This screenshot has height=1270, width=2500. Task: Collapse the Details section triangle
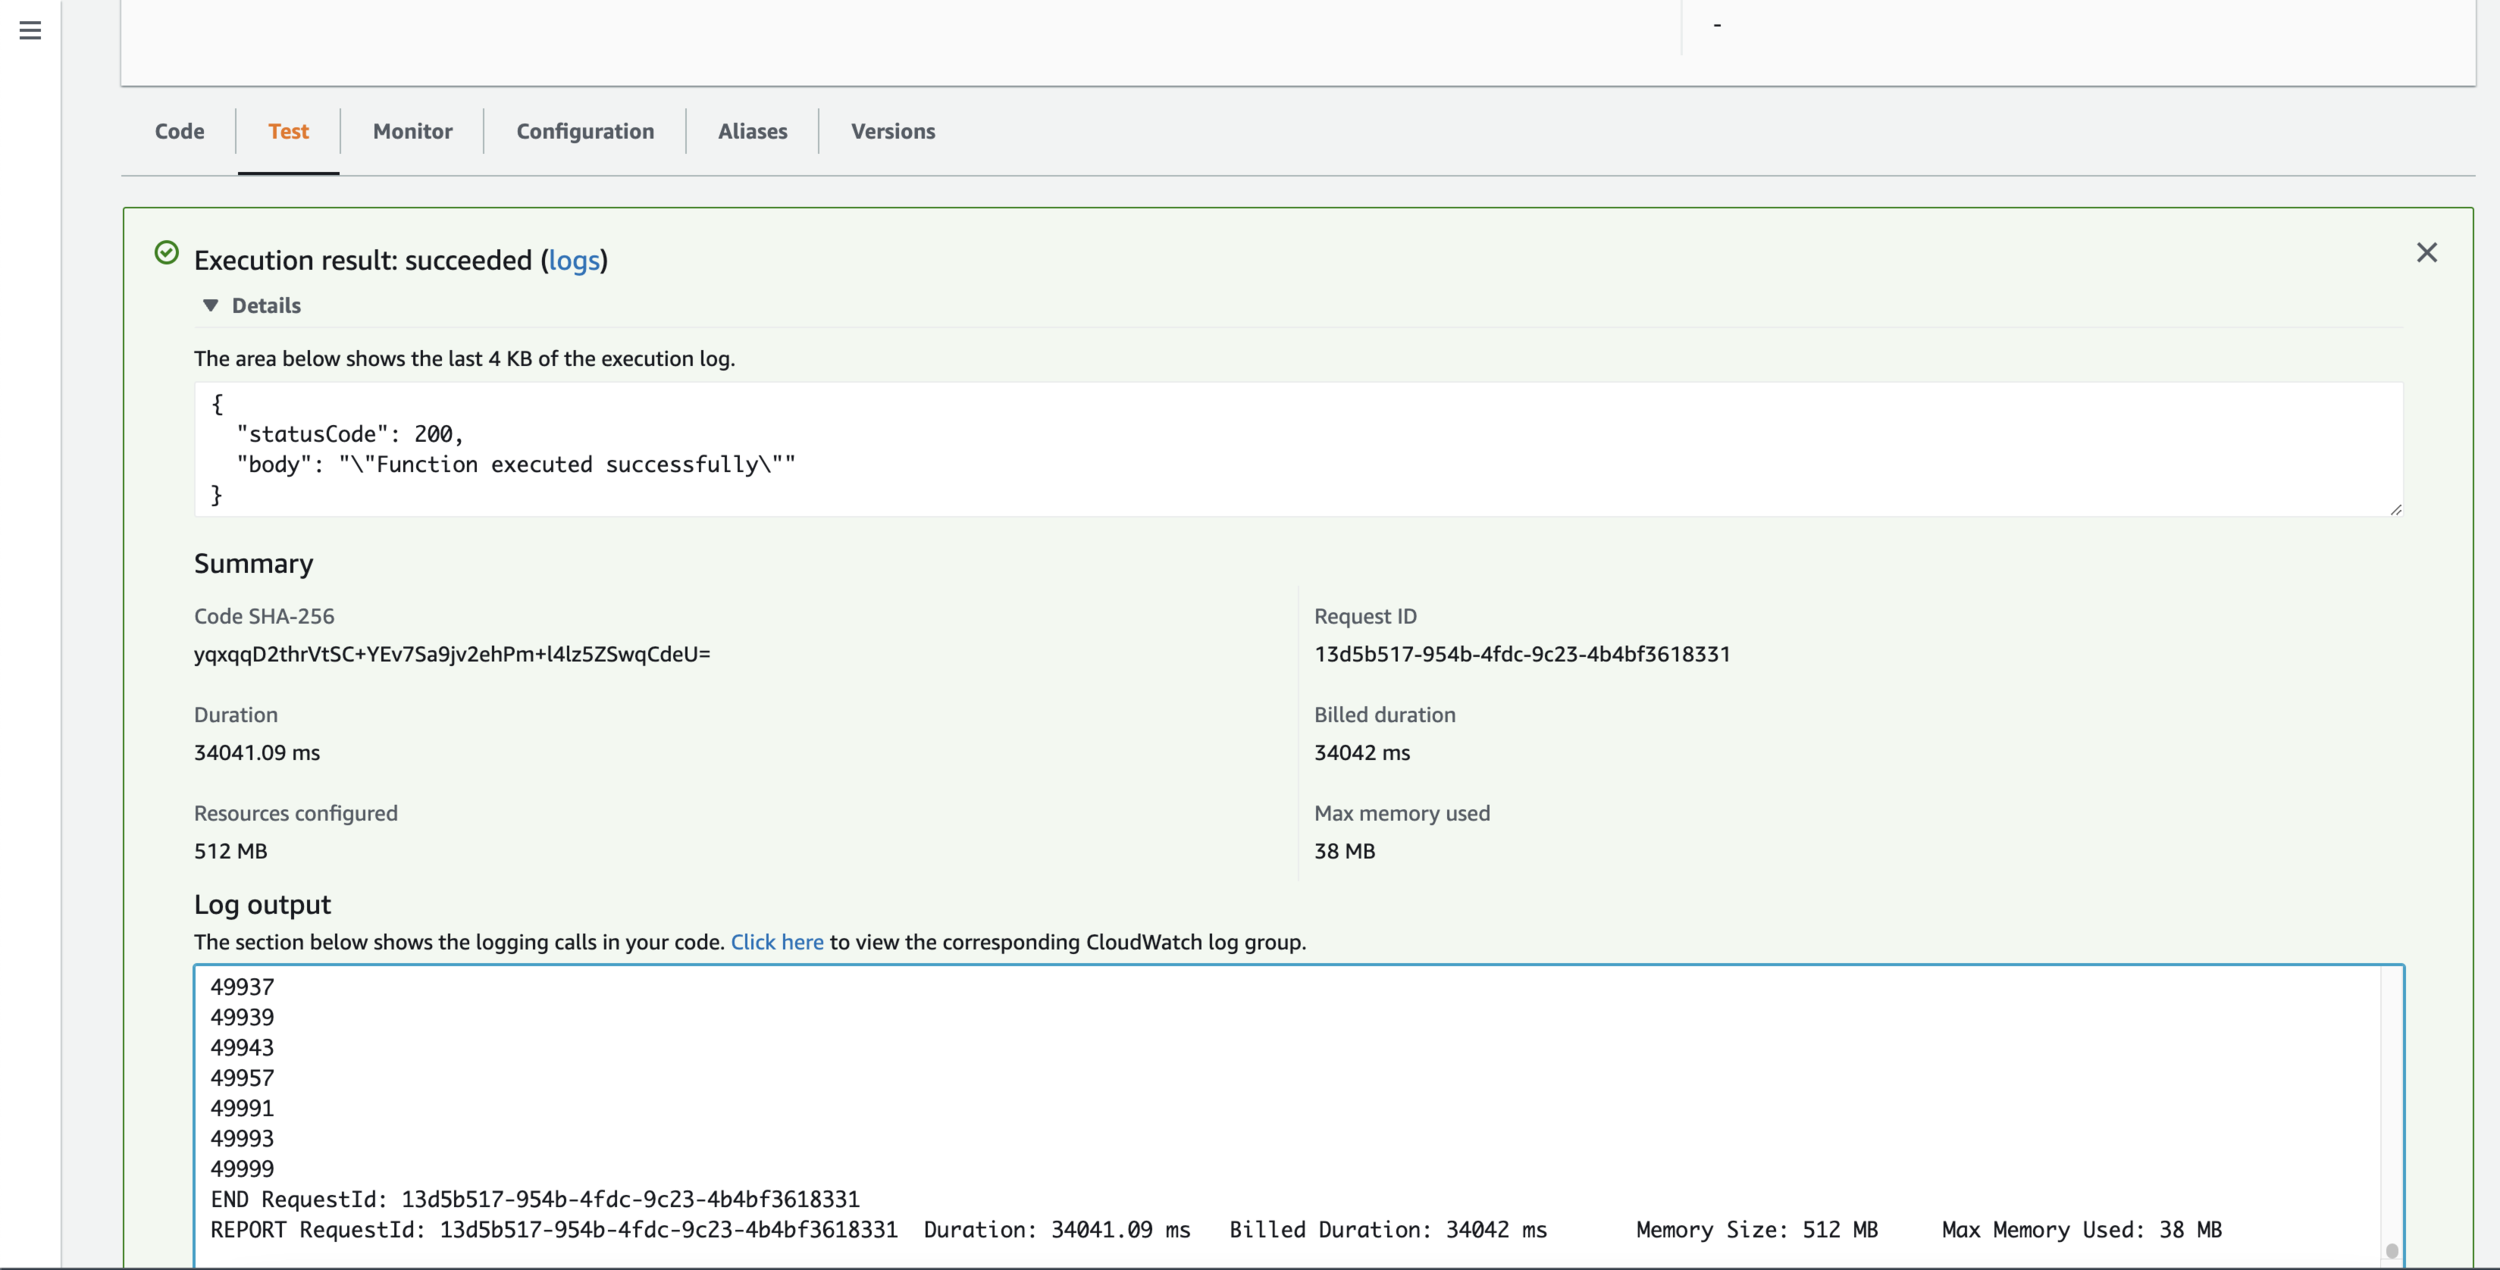pos(210,306)
